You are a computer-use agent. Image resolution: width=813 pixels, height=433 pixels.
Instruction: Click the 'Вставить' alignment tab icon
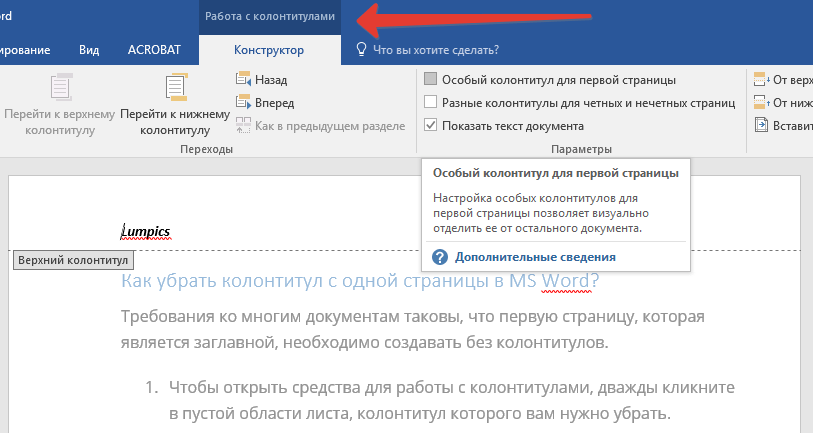click(761, 126)
